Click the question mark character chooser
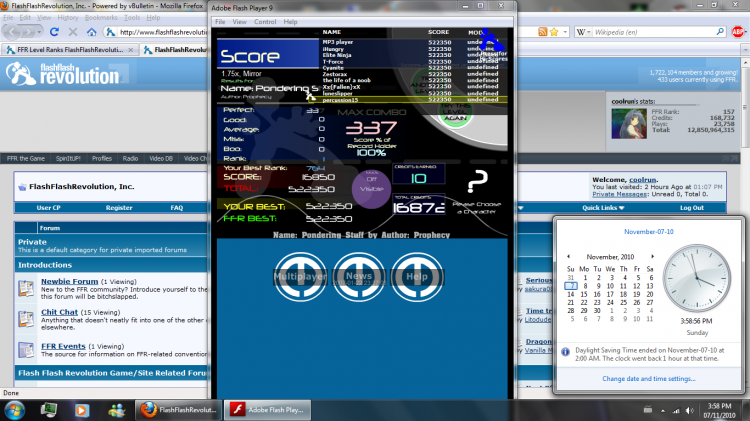This screenshot has width=750, height=421. (477, 181)
